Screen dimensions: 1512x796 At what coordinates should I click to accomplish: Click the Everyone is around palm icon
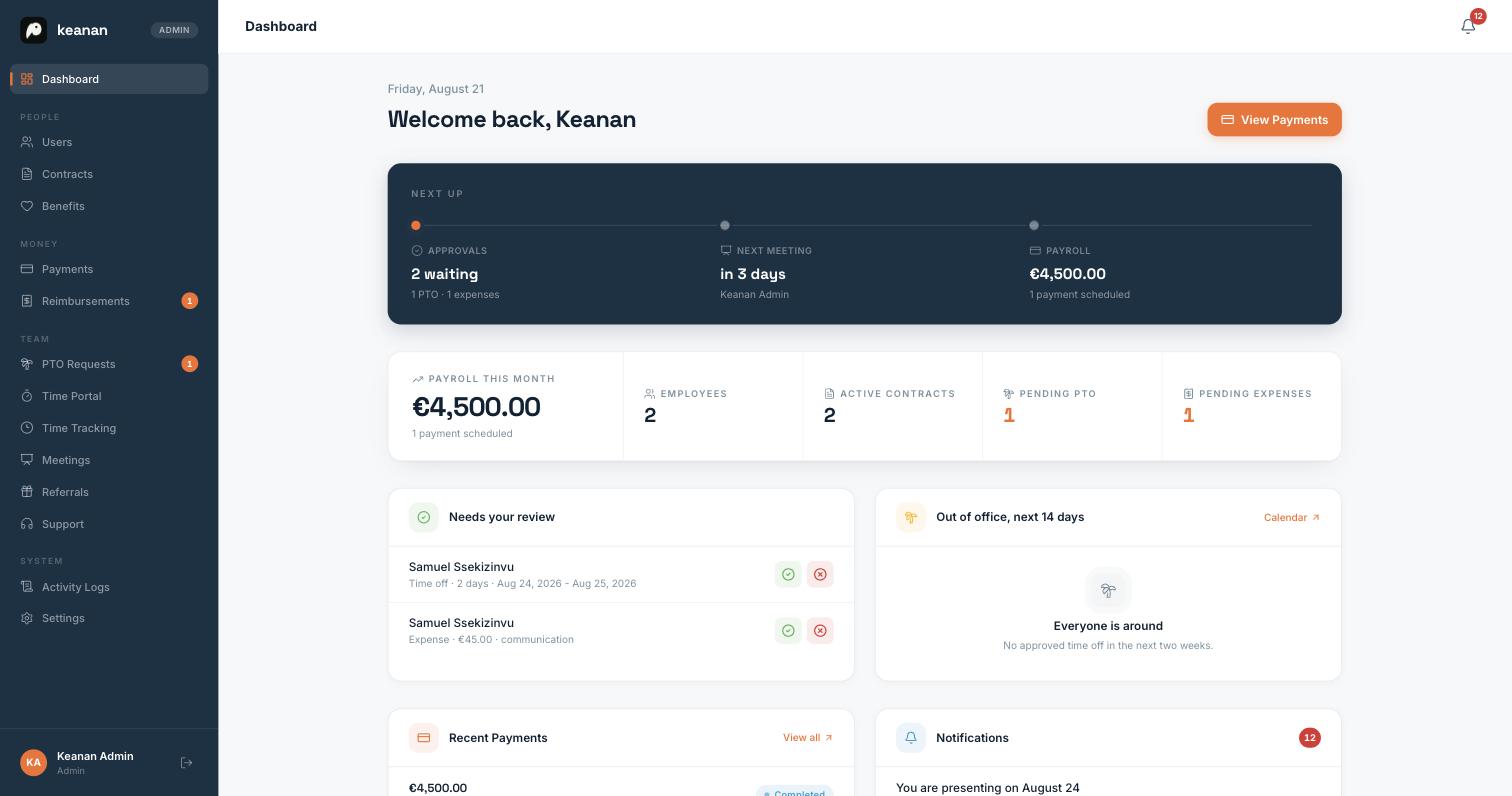(1108, 590)
